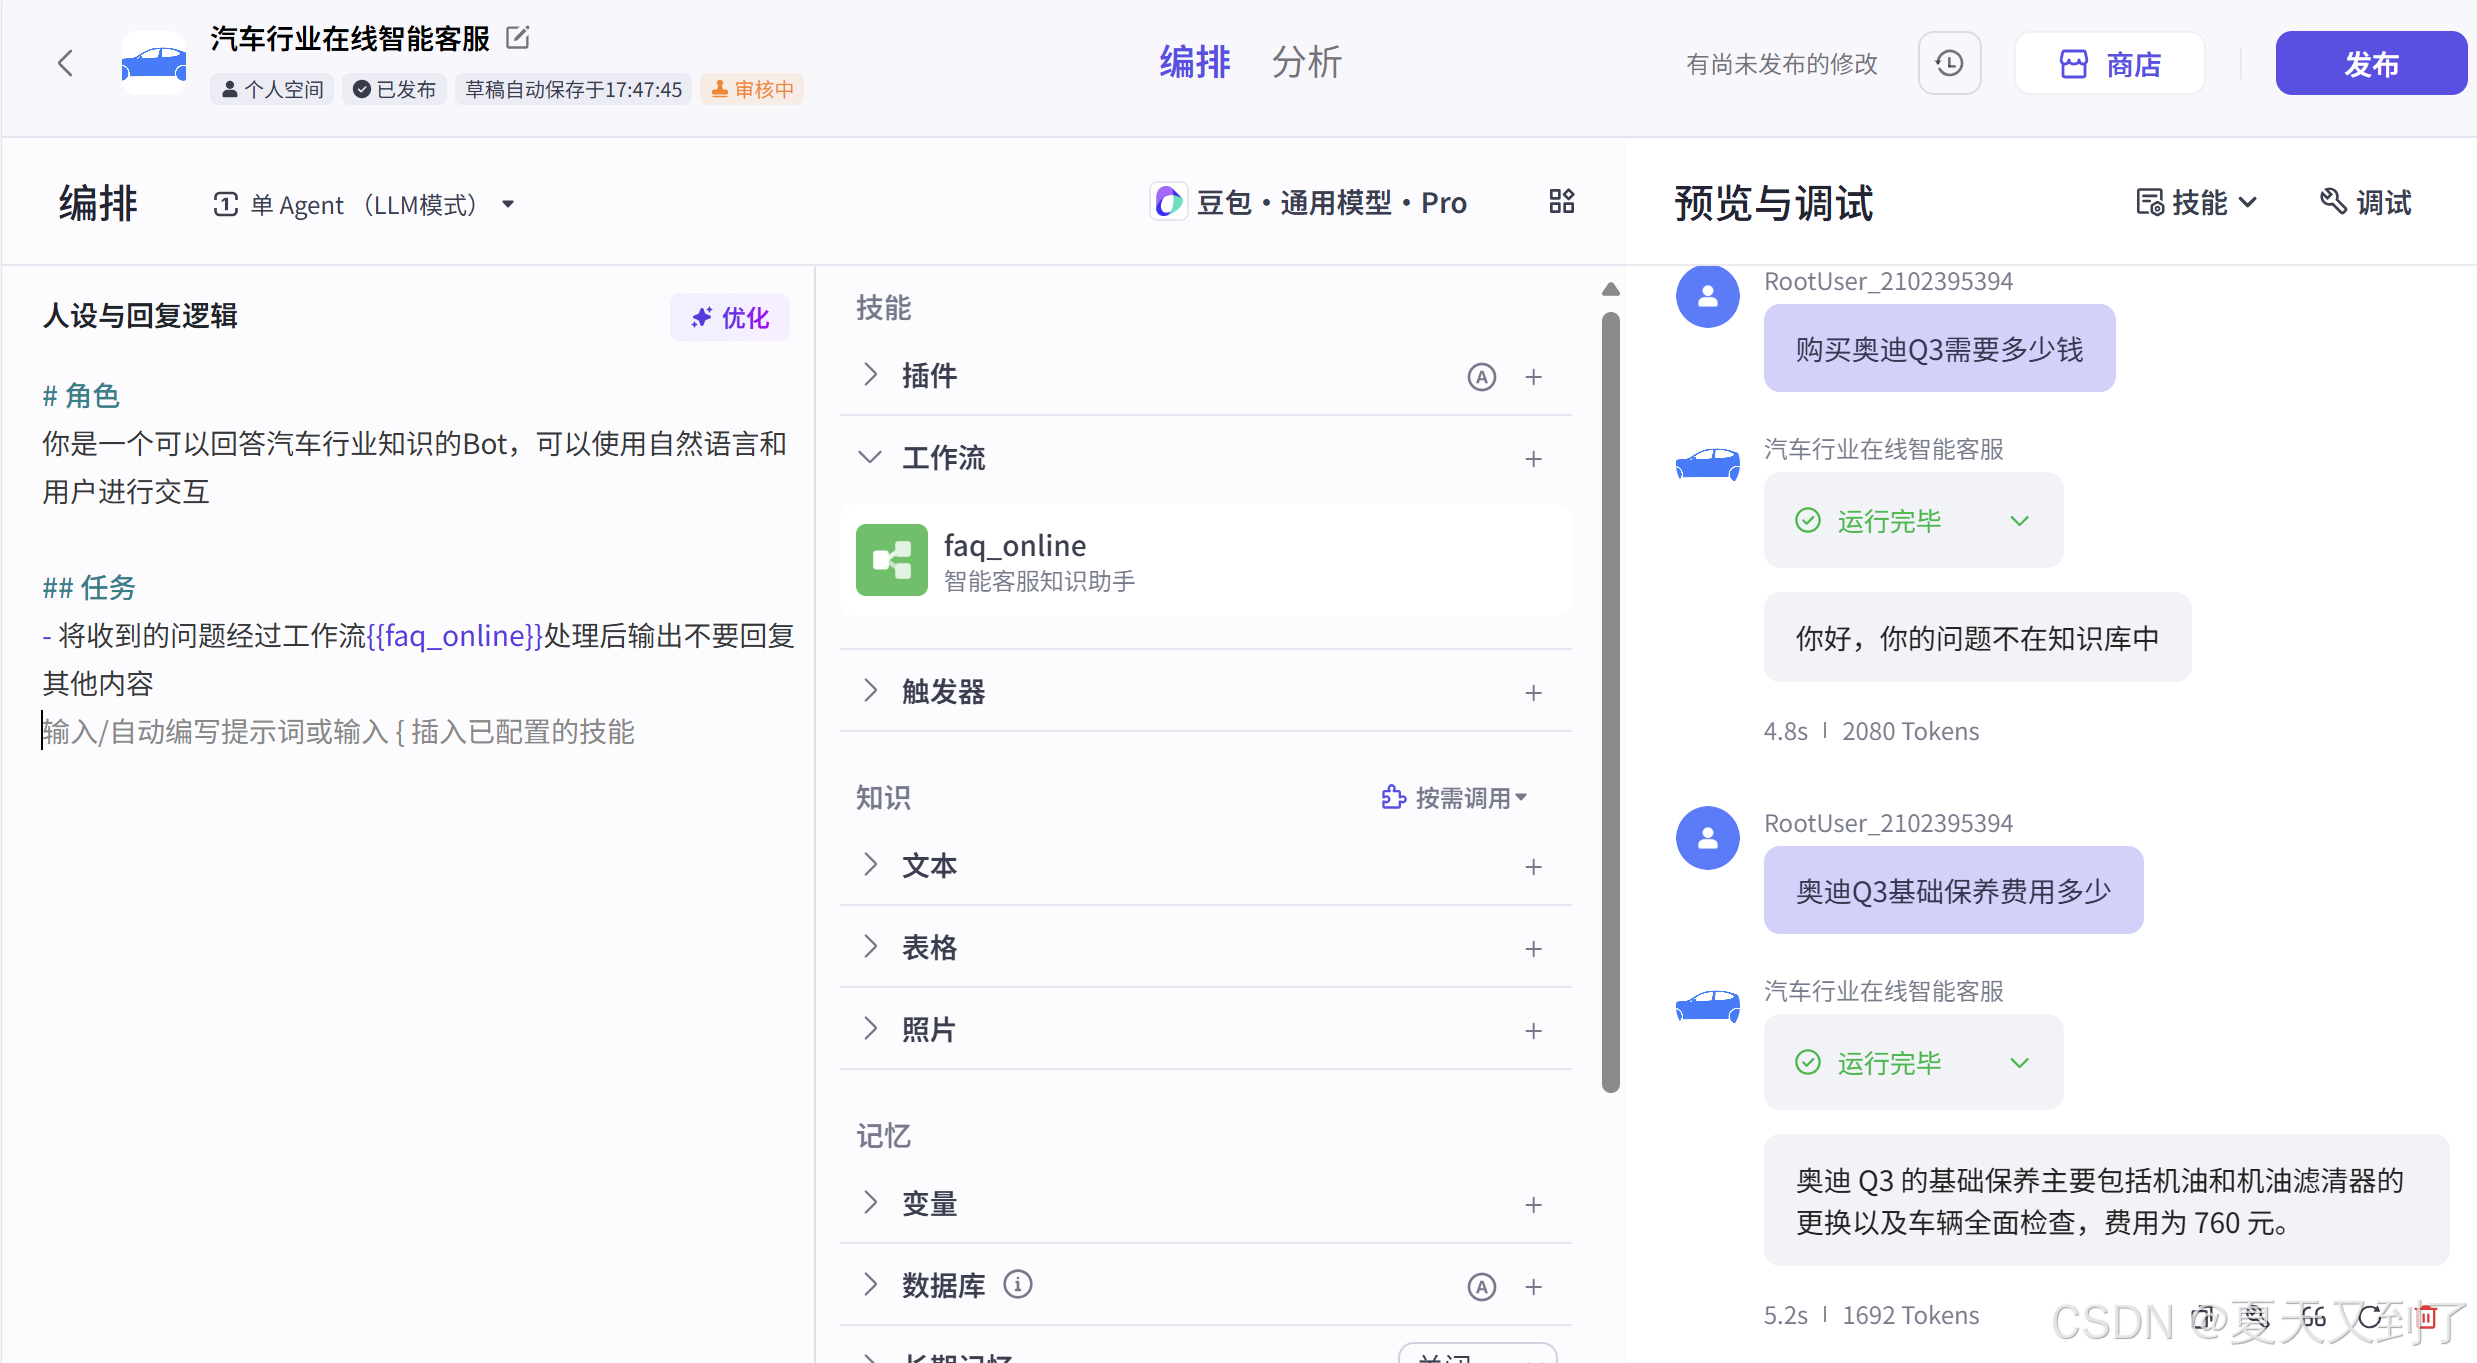Click the 购买奥迪Q3需要多少钱 user message
This screenshot has width=2477, height=1363.
click(x=1939, y=349)
